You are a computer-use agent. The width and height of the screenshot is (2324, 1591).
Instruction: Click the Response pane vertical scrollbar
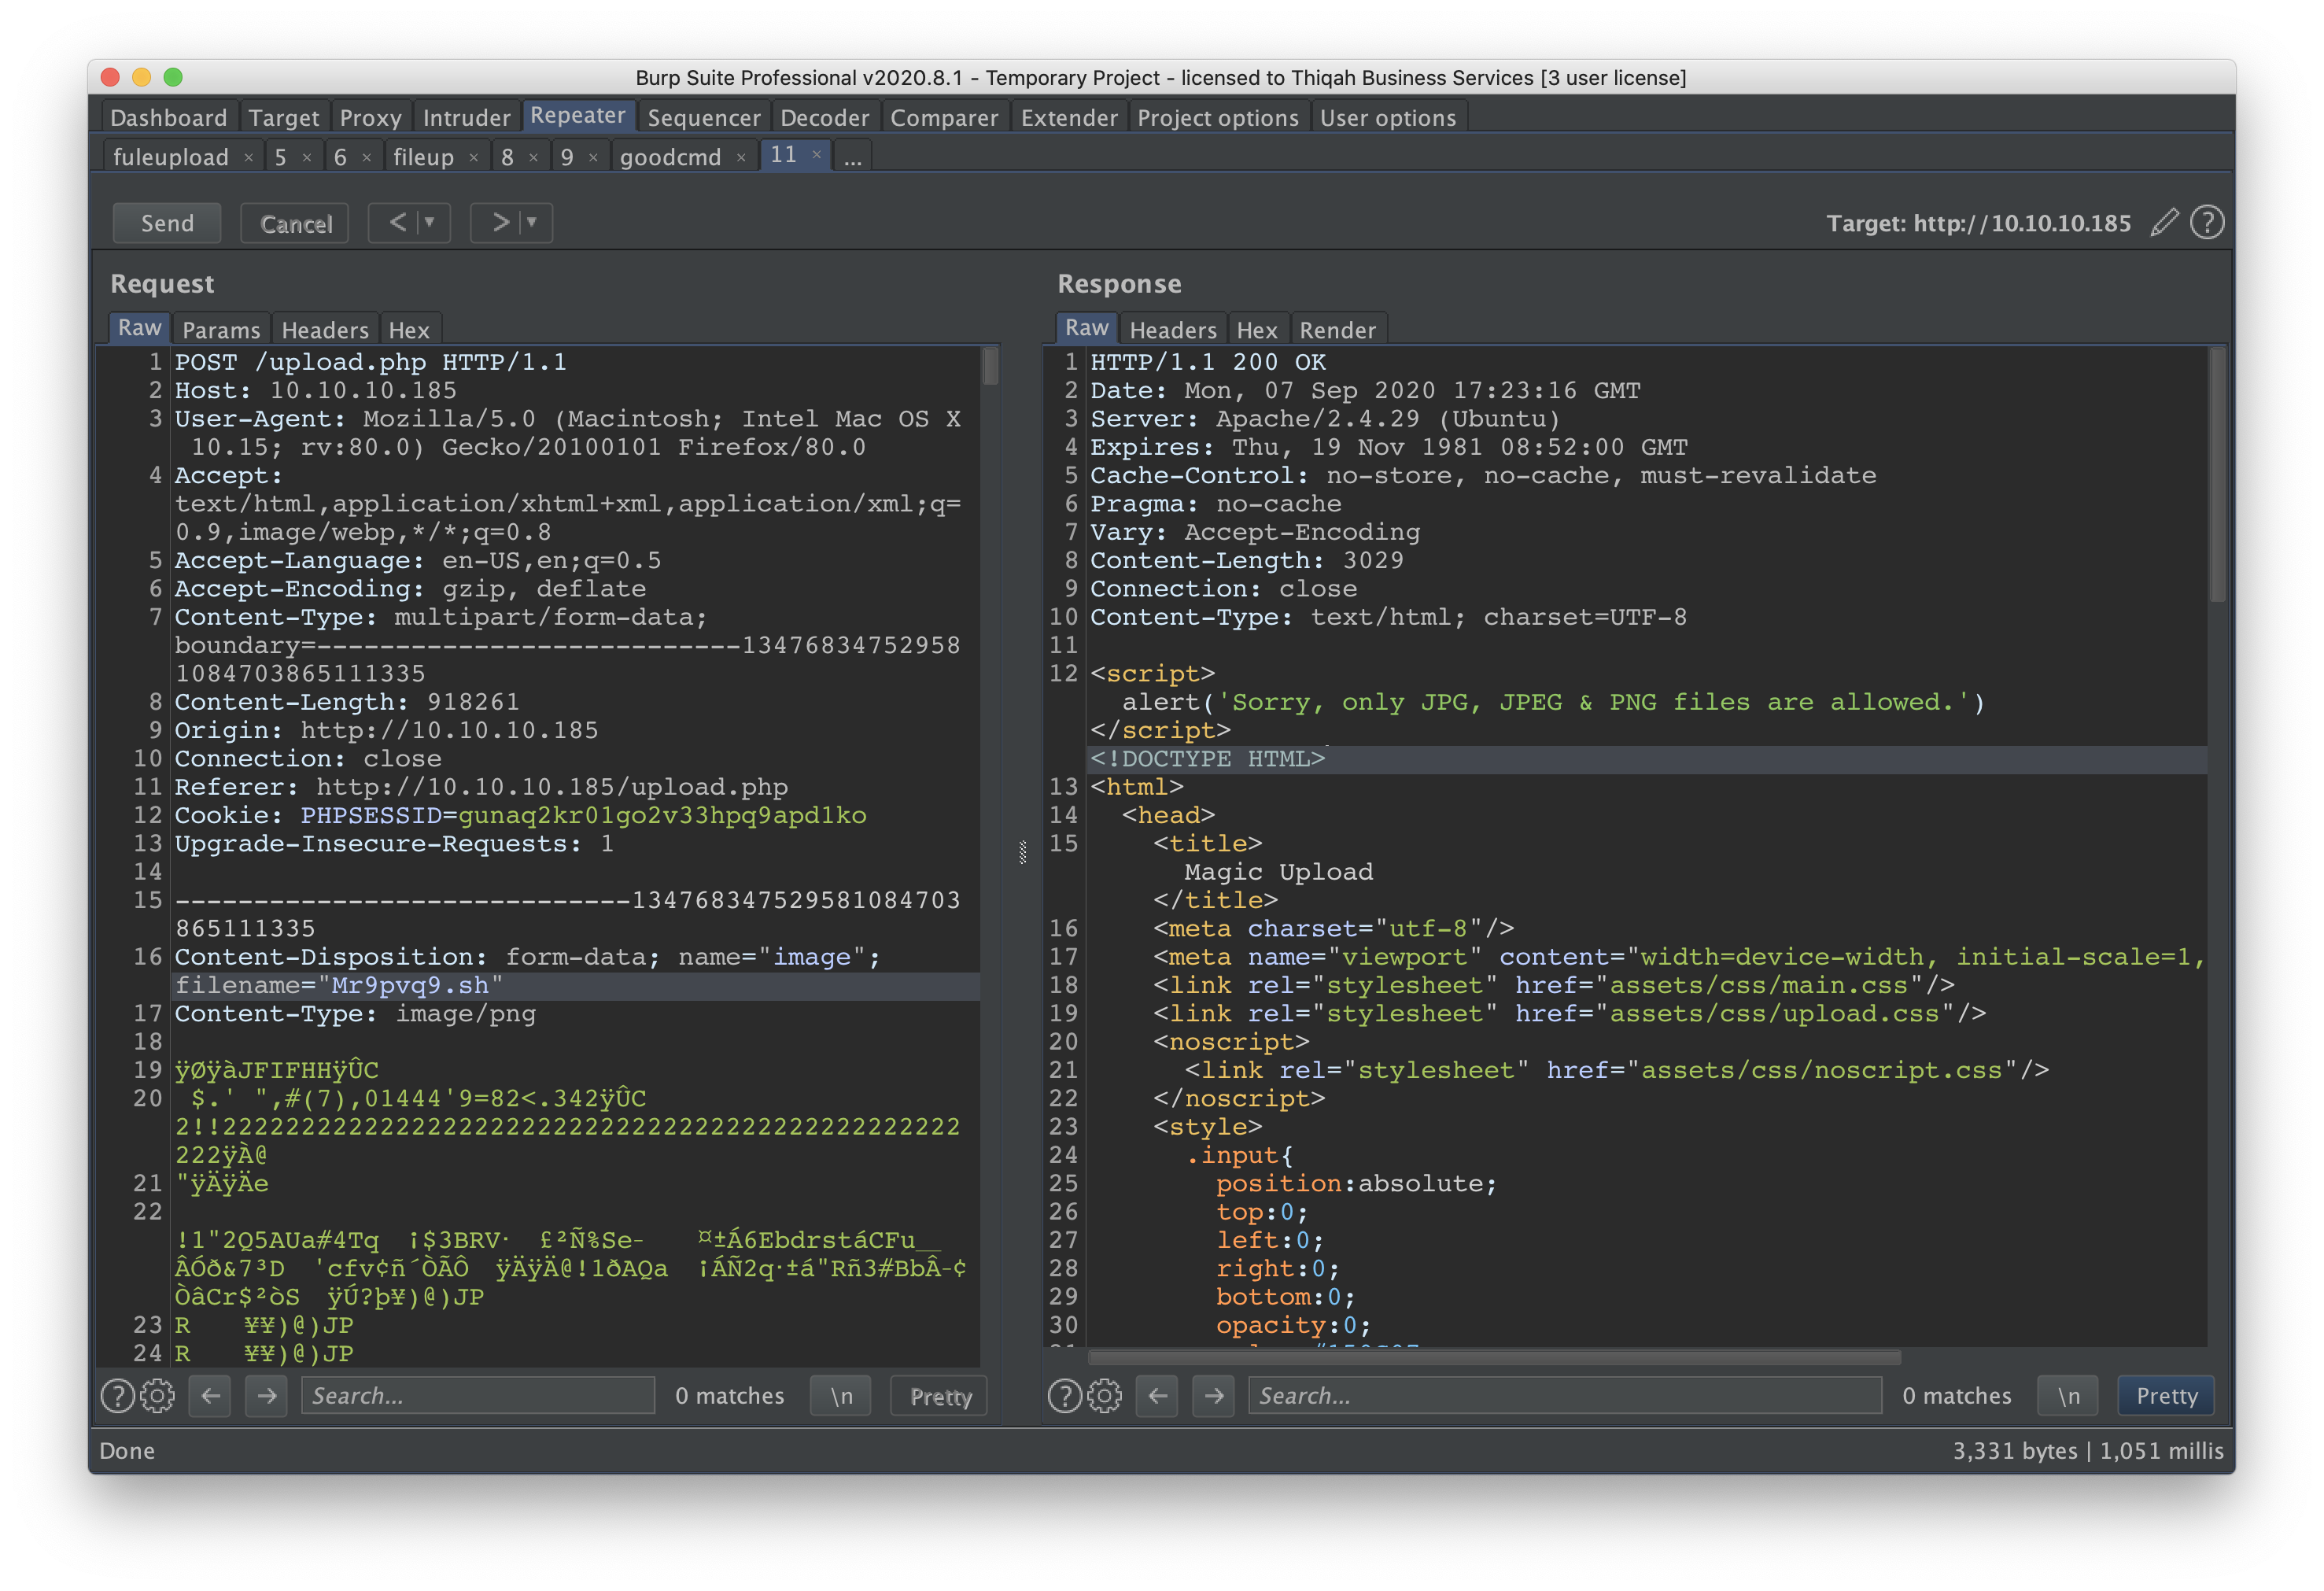(2217, 475)
